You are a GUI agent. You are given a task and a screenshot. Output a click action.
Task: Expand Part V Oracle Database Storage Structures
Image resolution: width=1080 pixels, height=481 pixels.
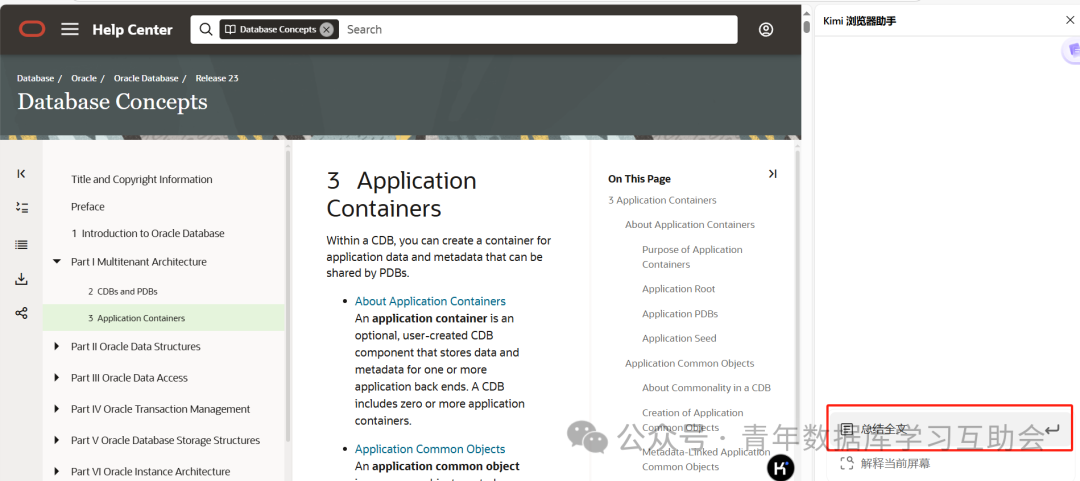click(x=56, y=440)
